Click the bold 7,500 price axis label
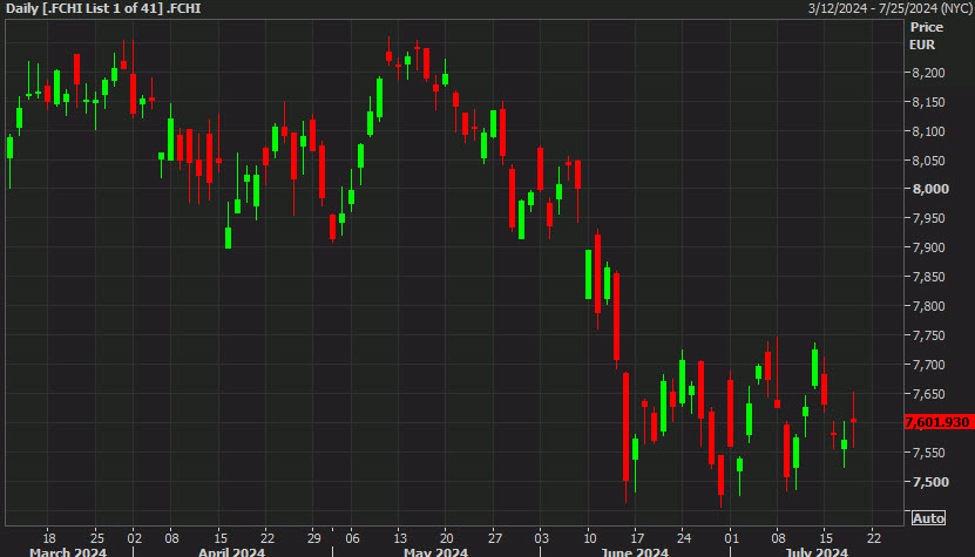Viewport: 975px width, 557px height. tap(930, 482)
